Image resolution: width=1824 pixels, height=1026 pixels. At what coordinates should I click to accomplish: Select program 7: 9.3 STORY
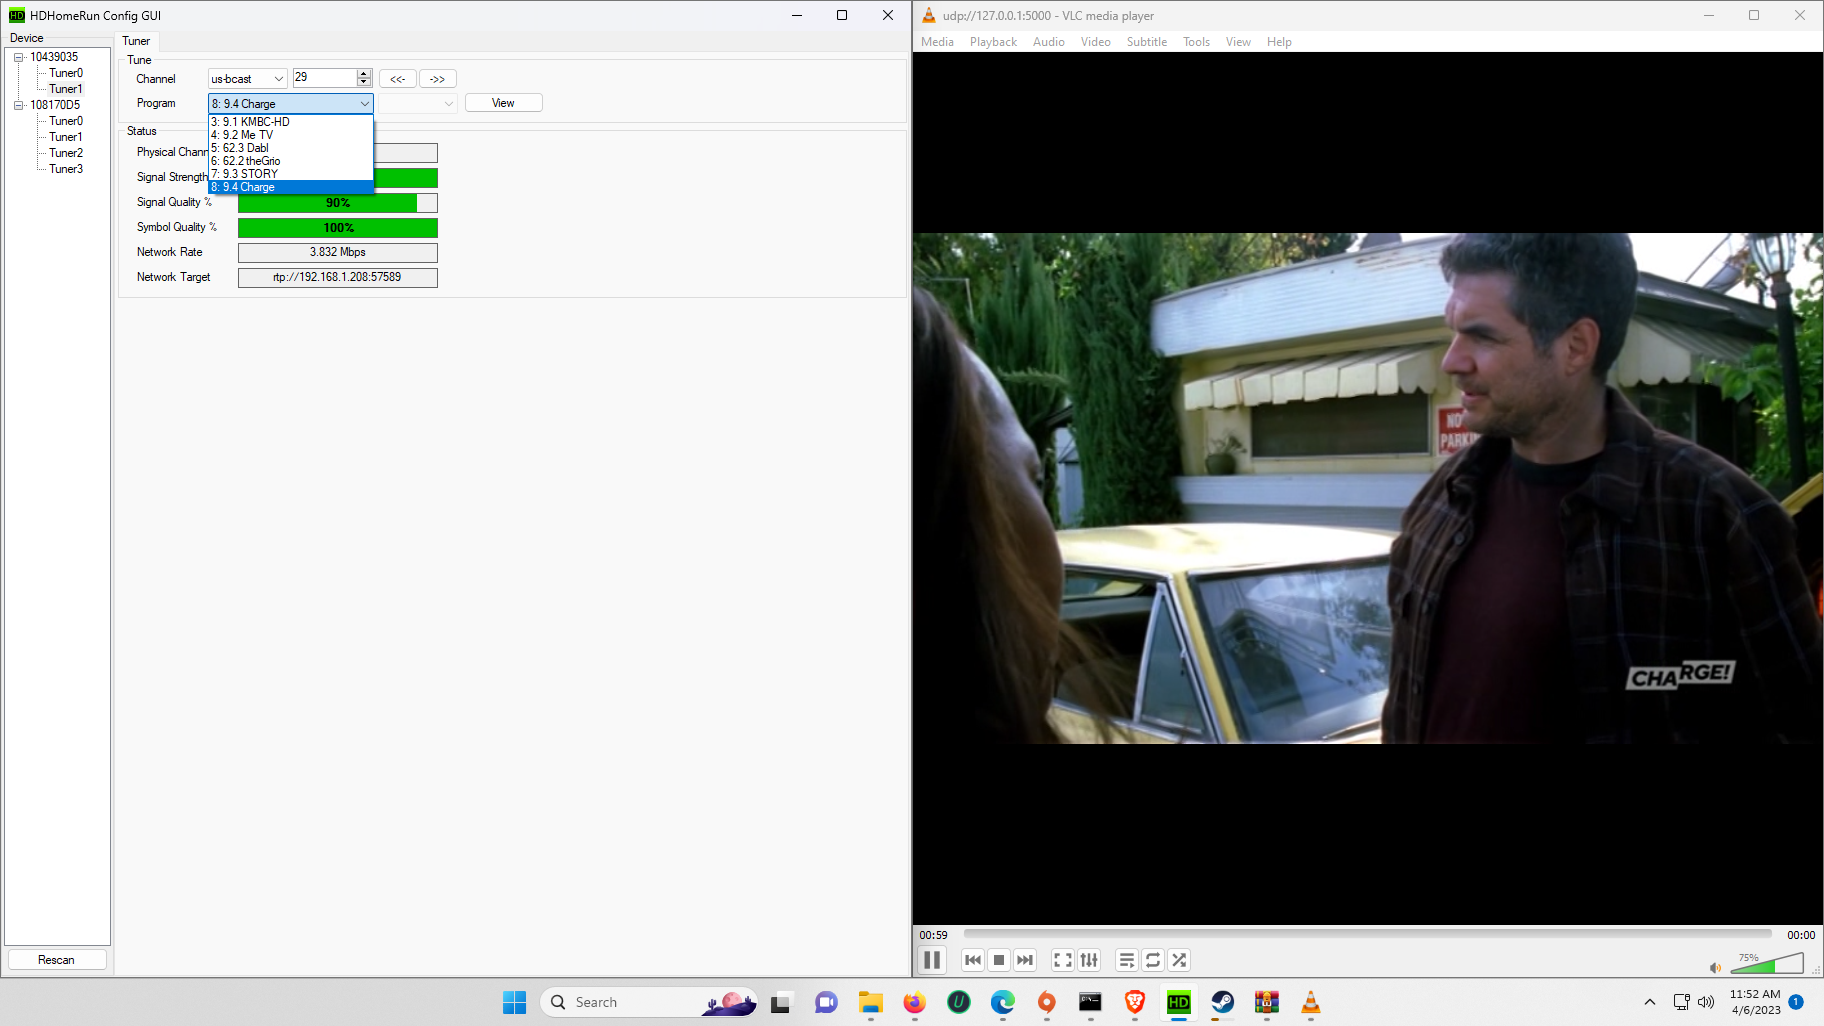point(290,174)
